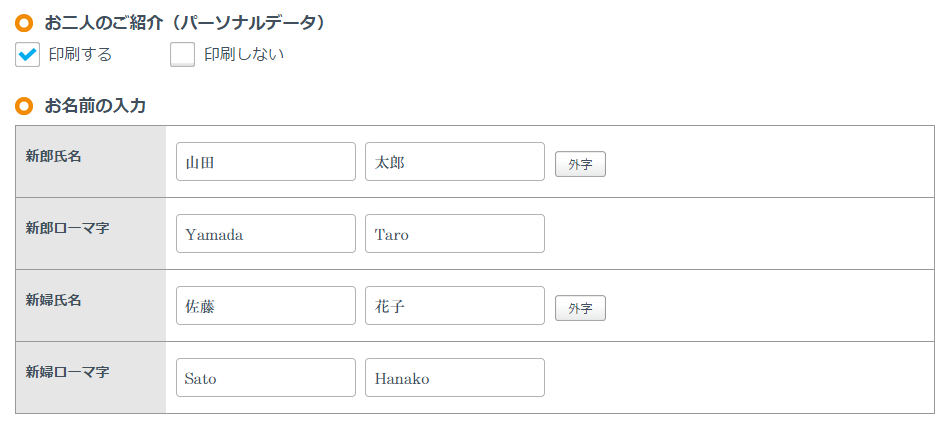Image resolution: width=950 pixels, height=424 pixels.
Task: Focus the Yamada romaji input field
Action: pyautogui.click(x=265, y=234)
